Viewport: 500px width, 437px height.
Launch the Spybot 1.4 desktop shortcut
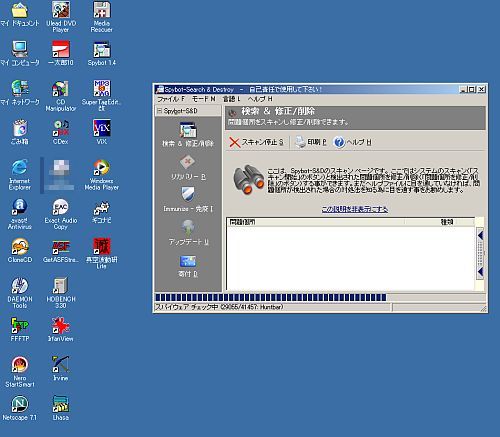(102, 53)
